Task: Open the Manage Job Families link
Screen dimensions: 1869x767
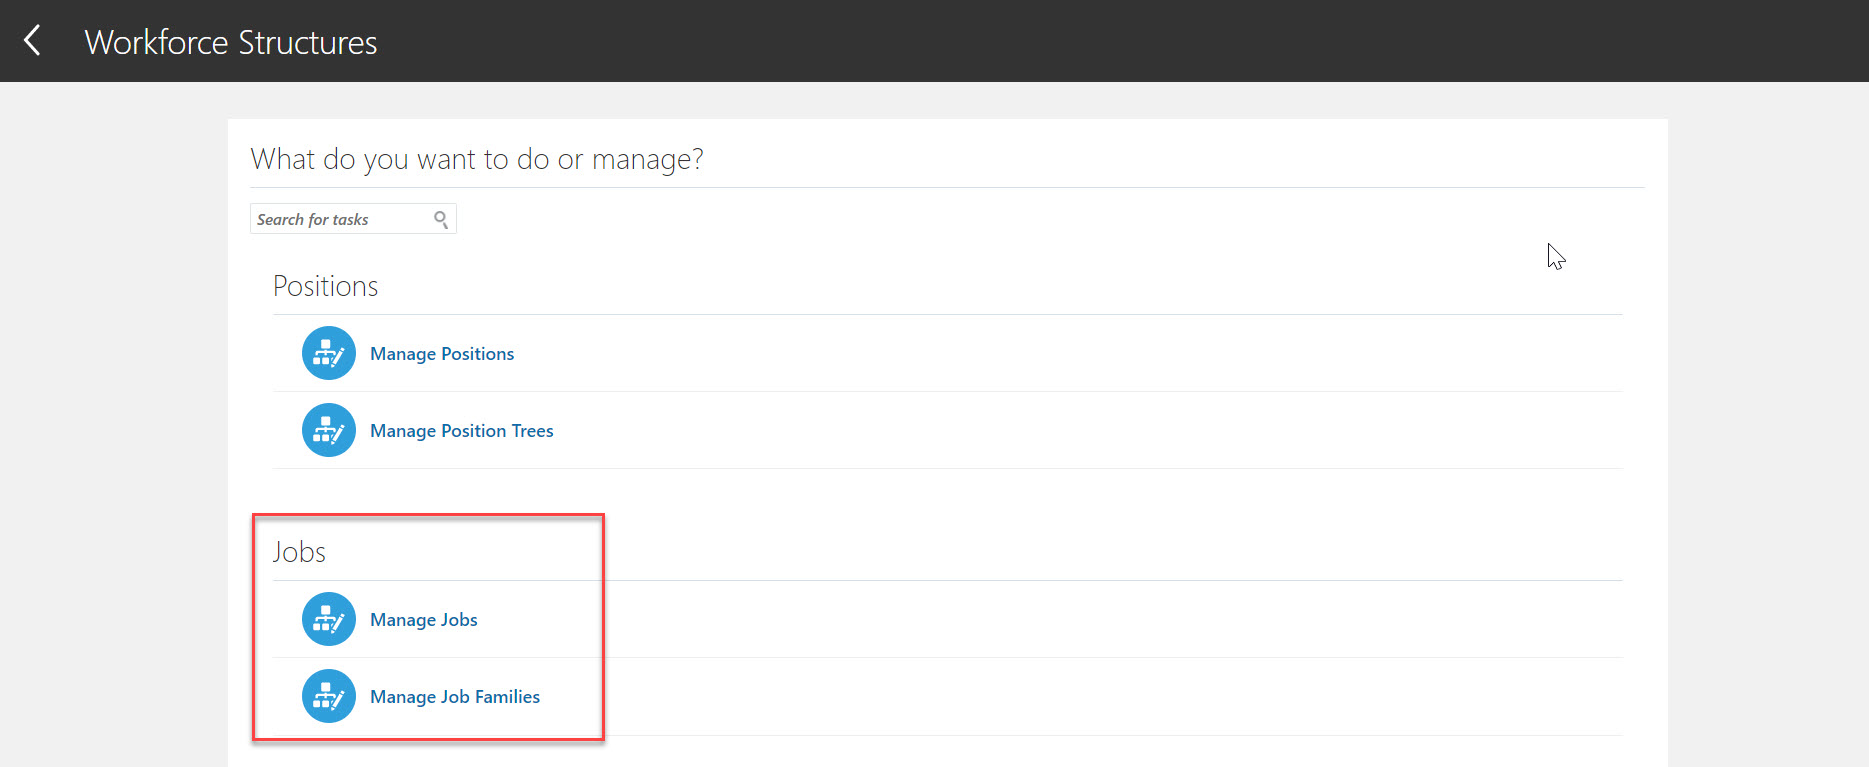Action: pyautogui.click(x=455, y=697)
